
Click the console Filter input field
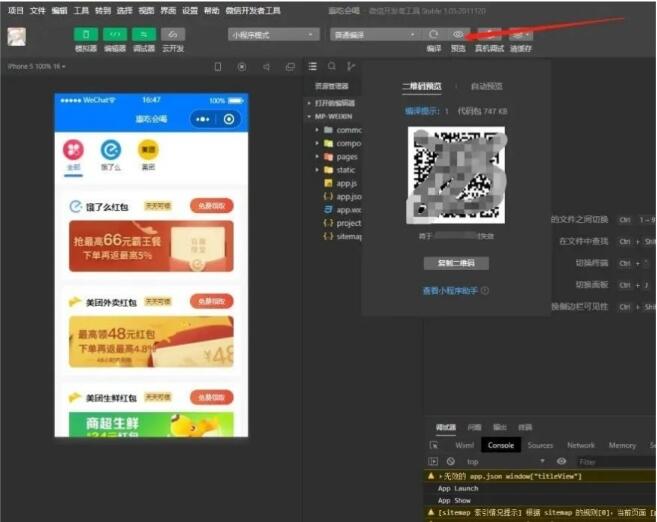[x=616, y=462]
